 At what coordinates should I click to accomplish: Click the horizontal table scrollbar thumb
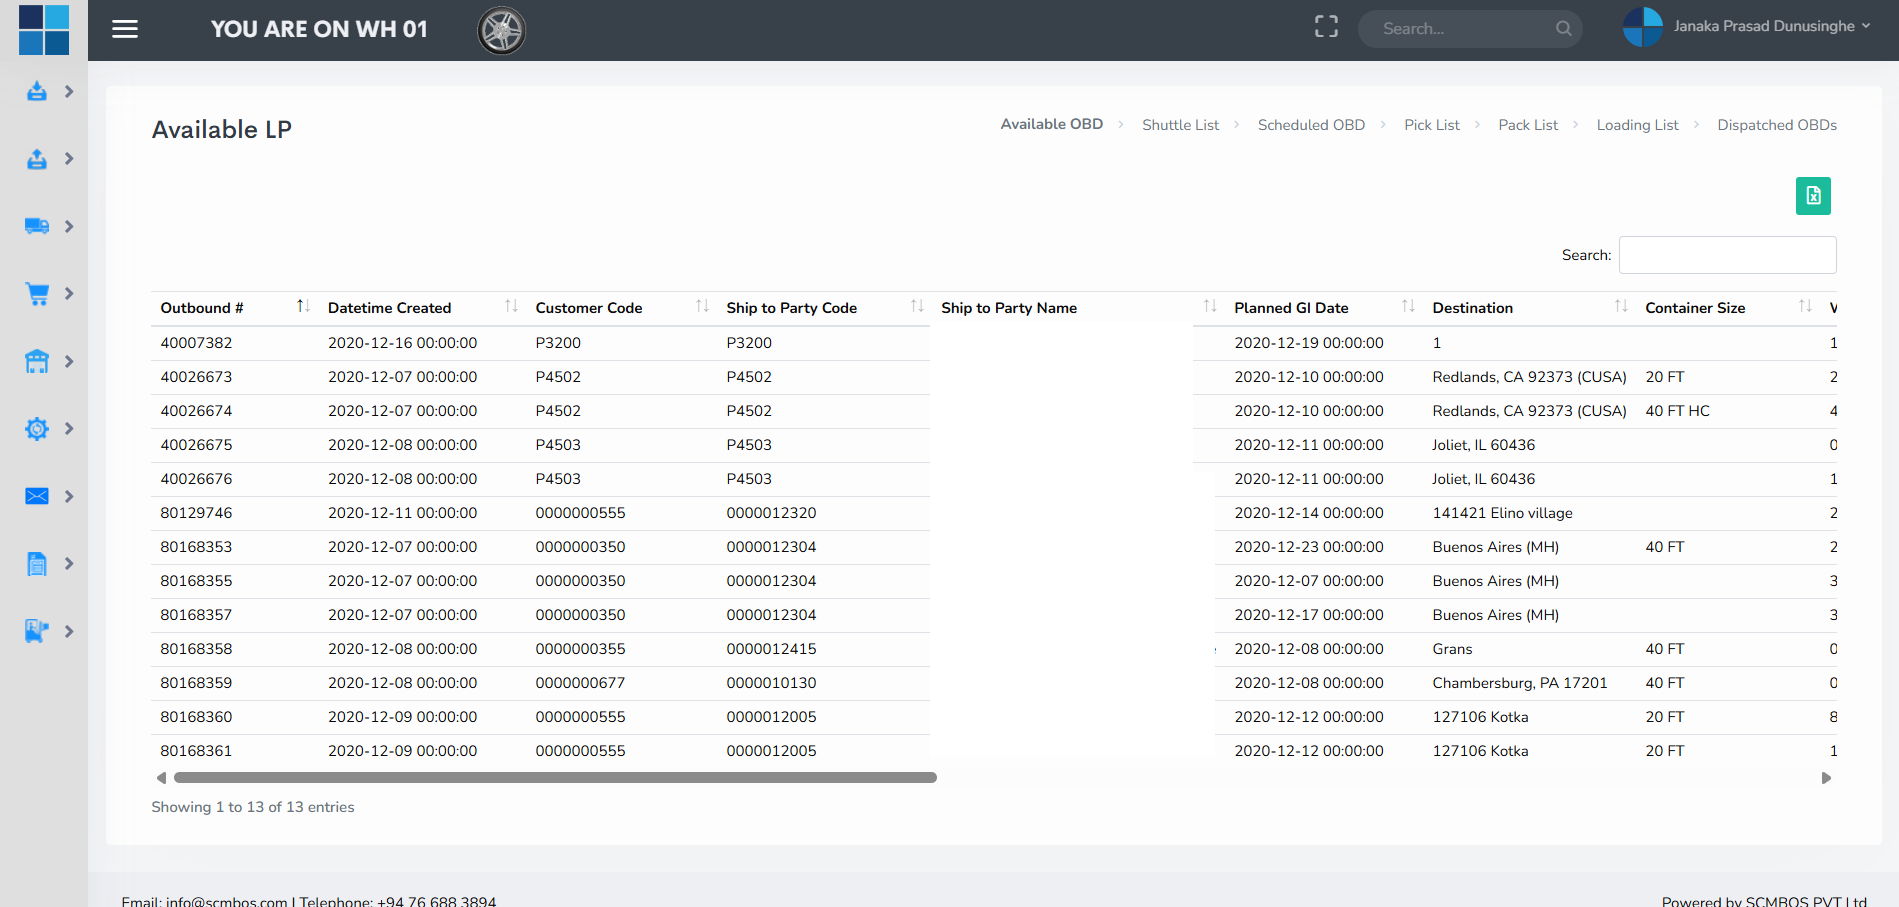pos(555,777)
